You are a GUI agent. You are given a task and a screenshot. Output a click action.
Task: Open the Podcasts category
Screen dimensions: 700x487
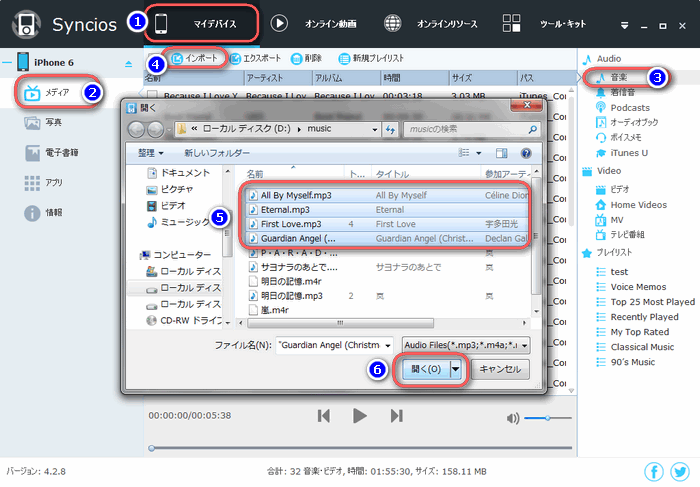click(623, 108)
